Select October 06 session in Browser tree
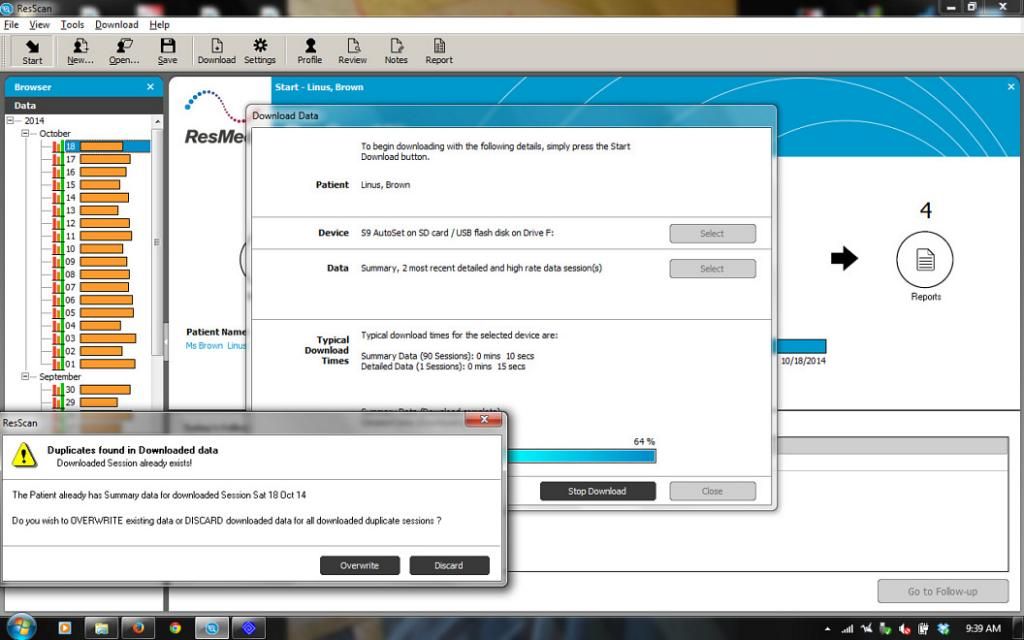1024x640 pixels. pos(93,300)
